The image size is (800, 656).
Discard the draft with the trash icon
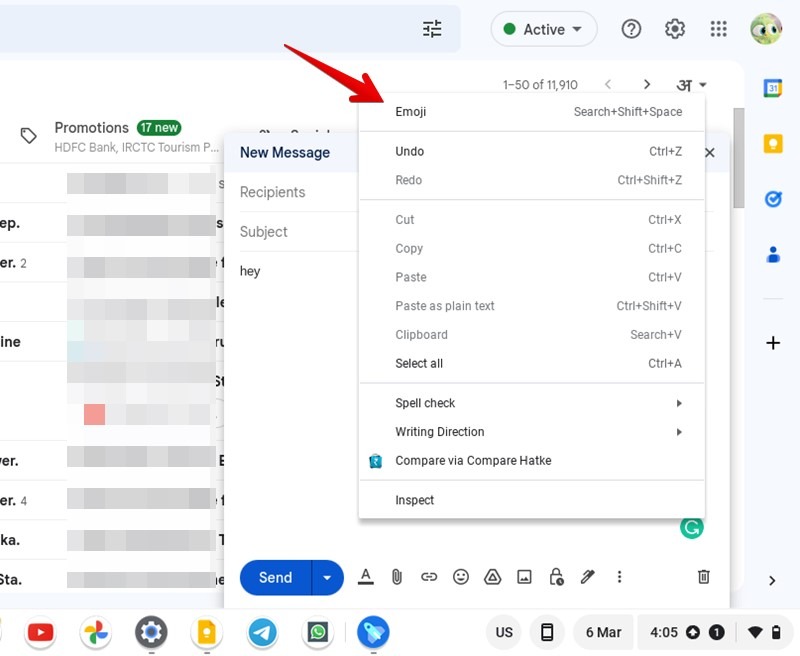(x=703, y=577)
